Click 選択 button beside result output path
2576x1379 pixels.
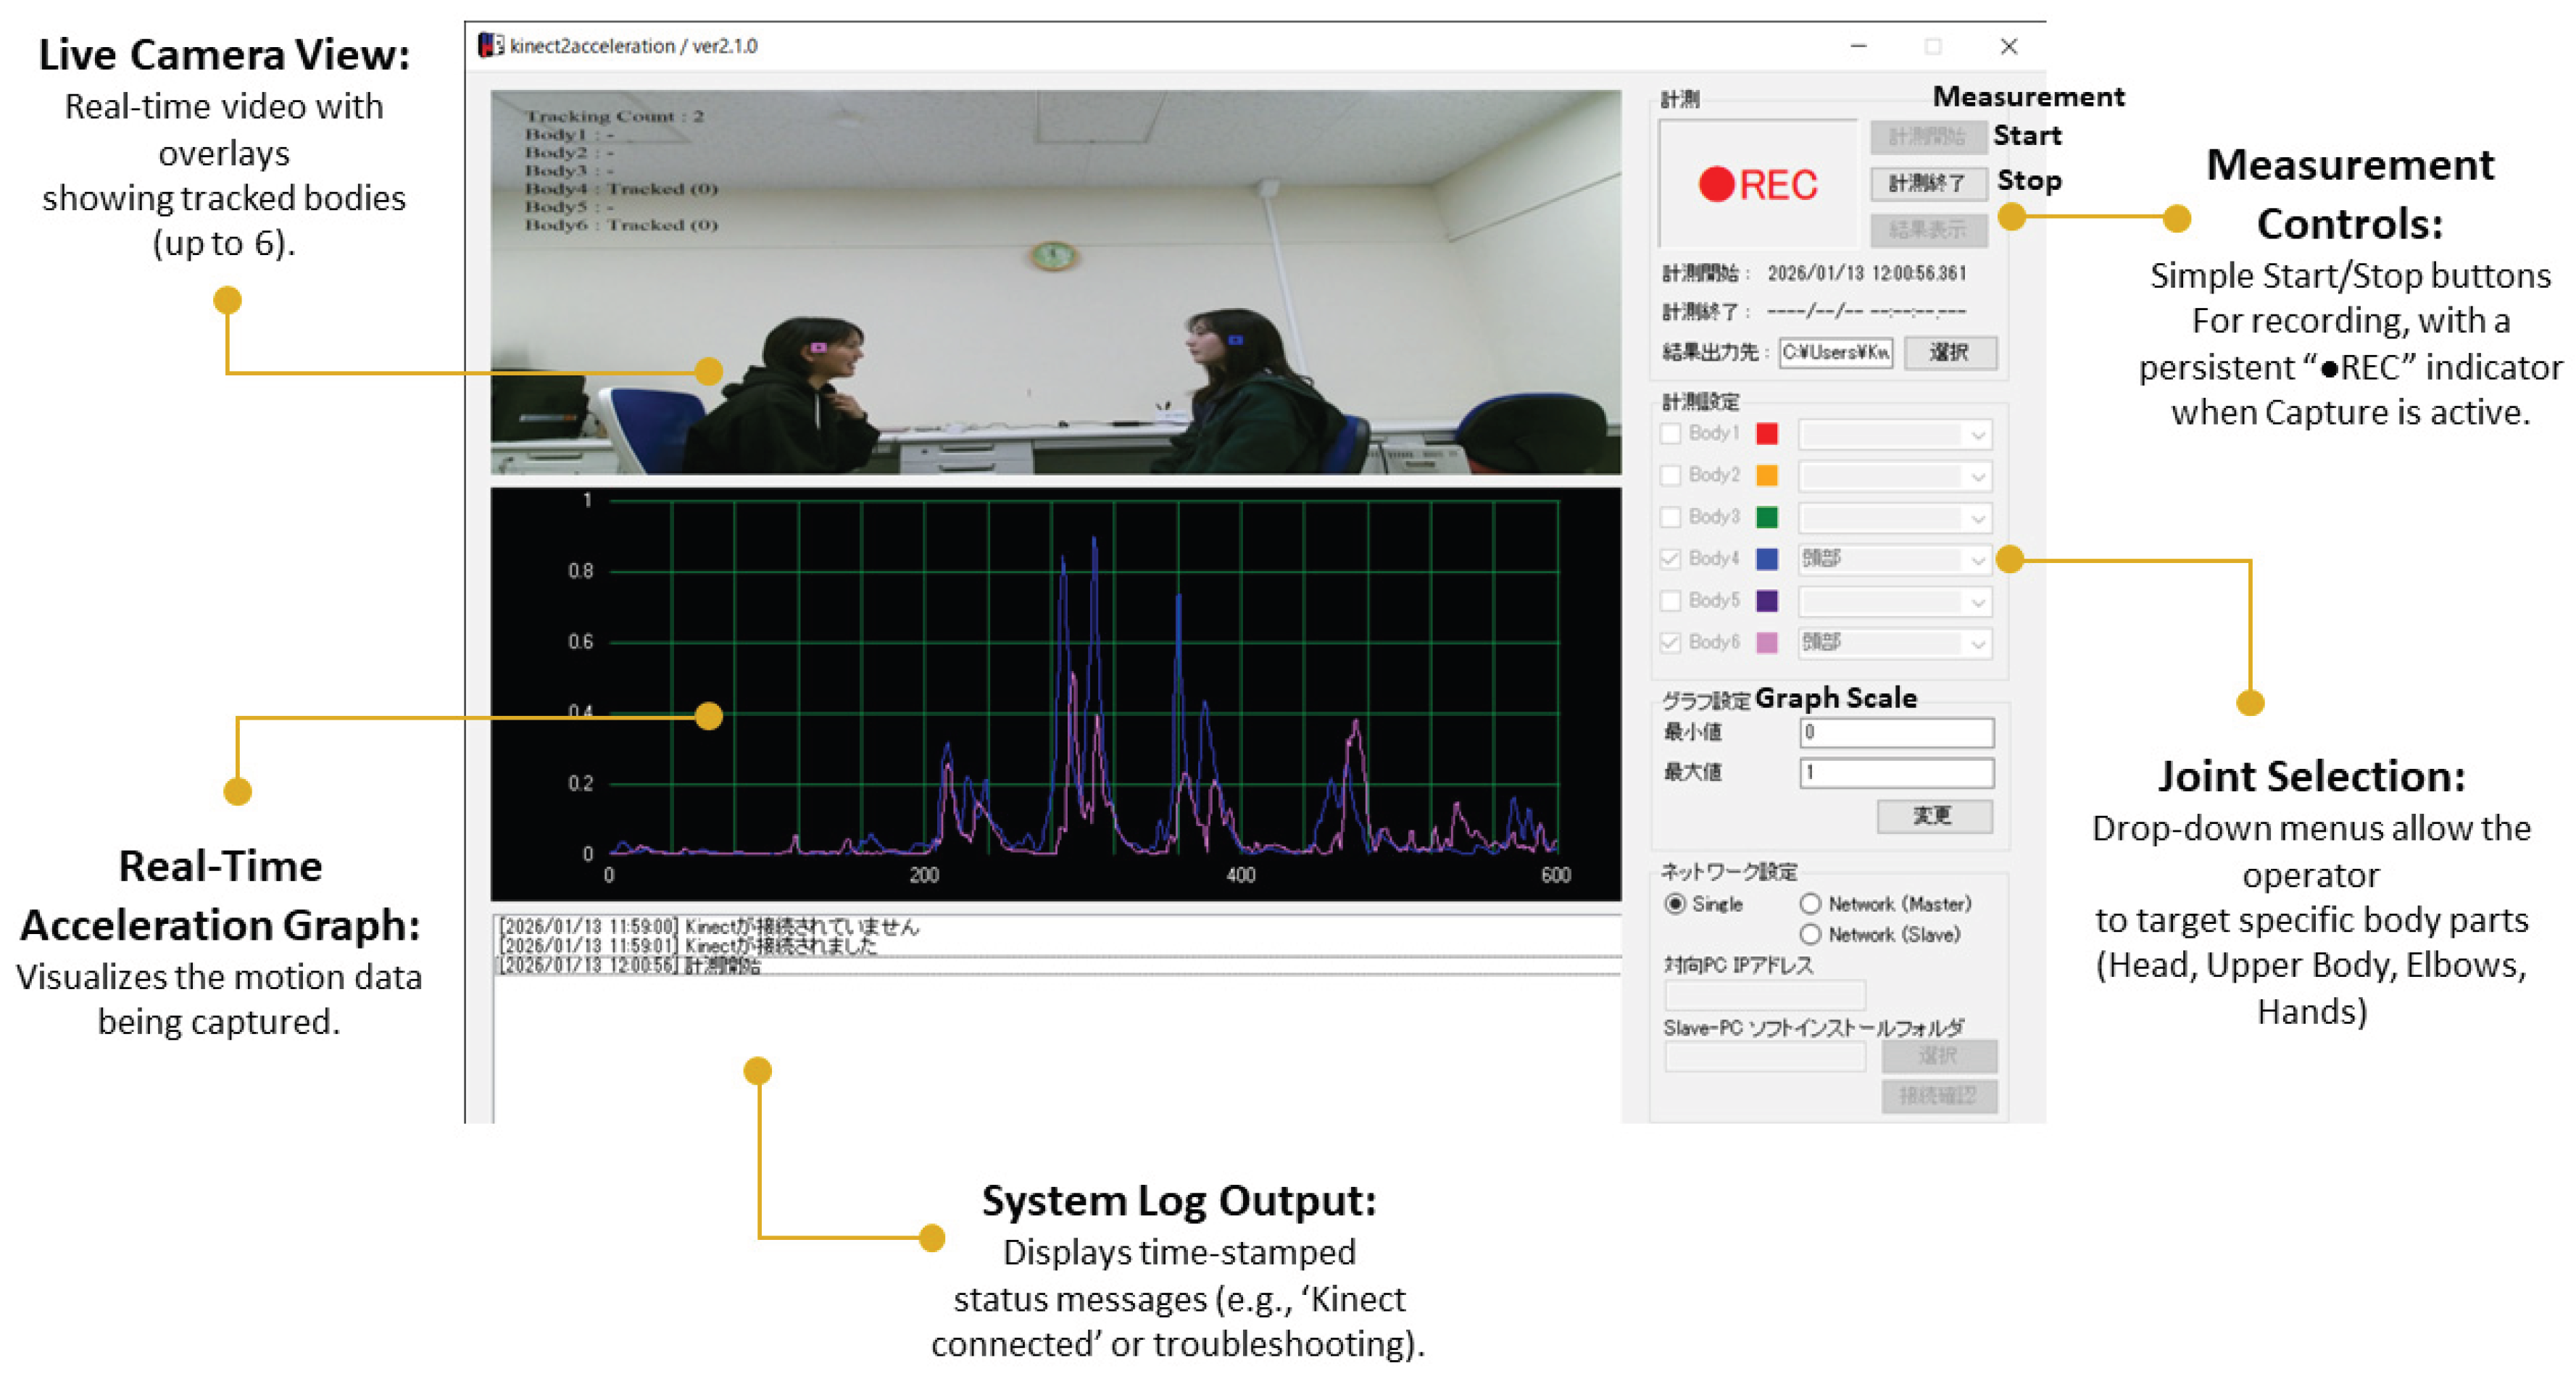[1949, 352]
